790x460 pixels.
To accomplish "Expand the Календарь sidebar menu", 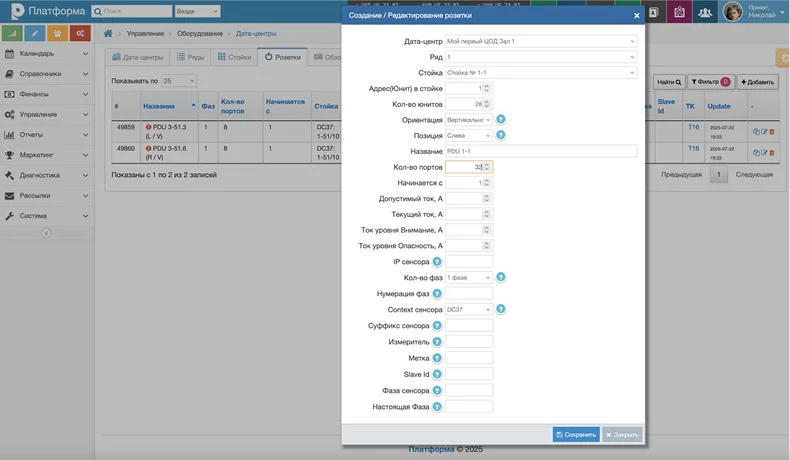I will coord(47,53).
